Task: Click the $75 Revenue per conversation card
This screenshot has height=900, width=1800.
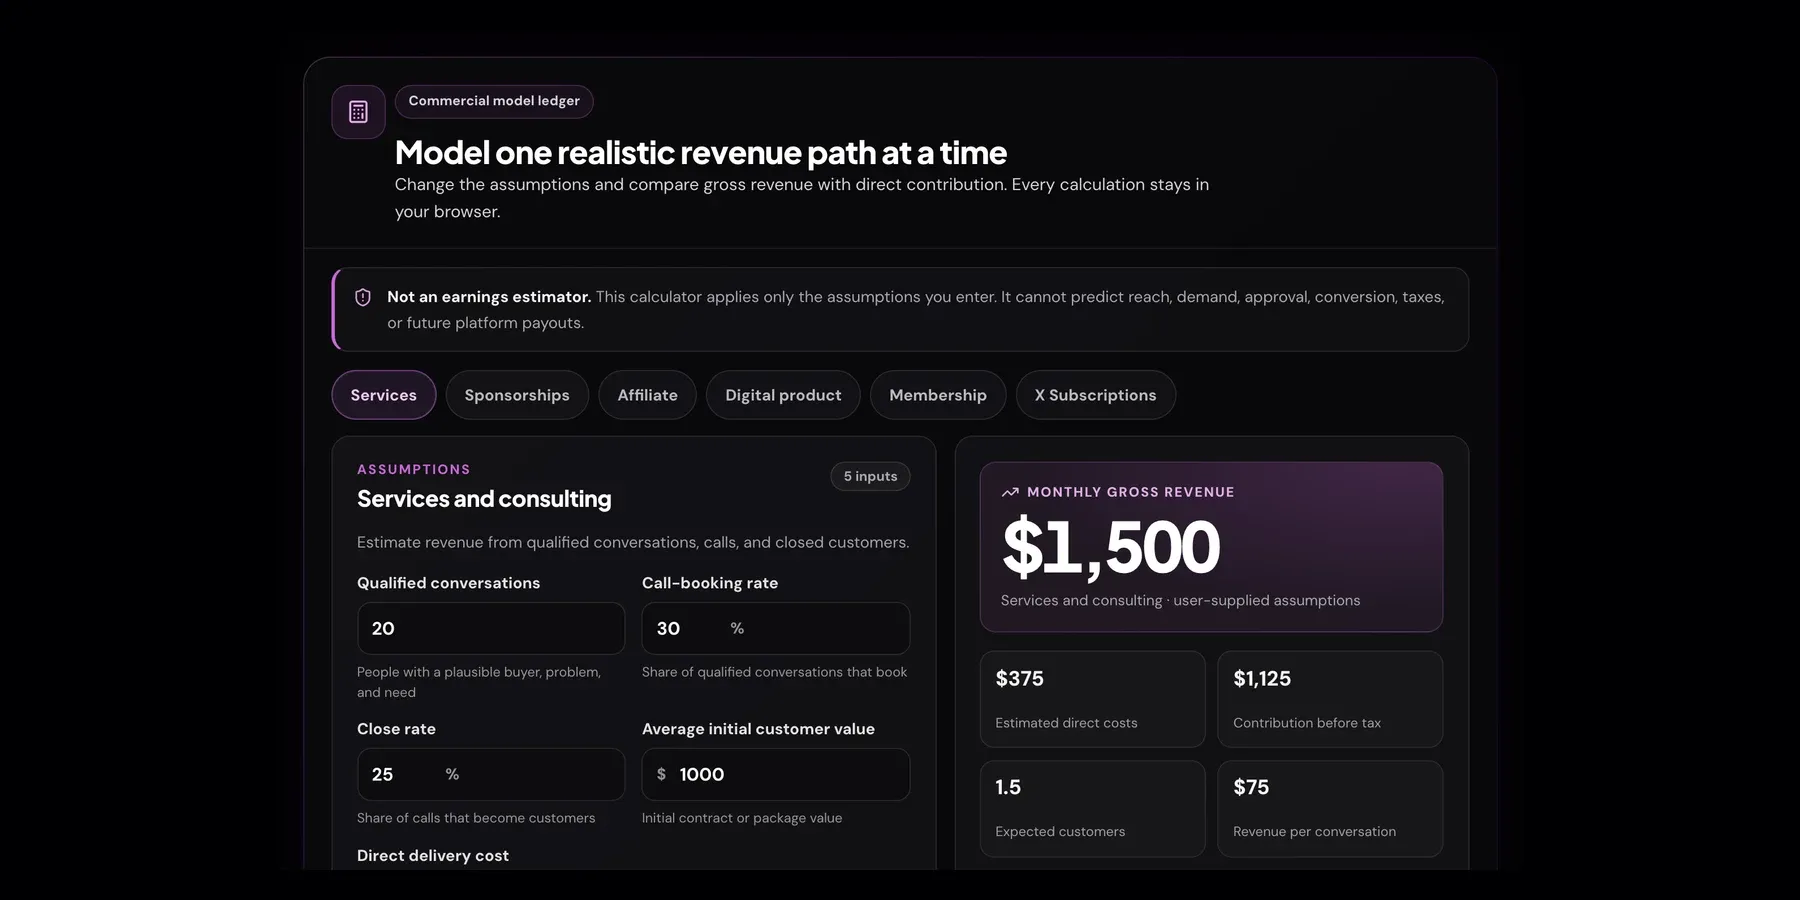Action: coord(1330,808)
